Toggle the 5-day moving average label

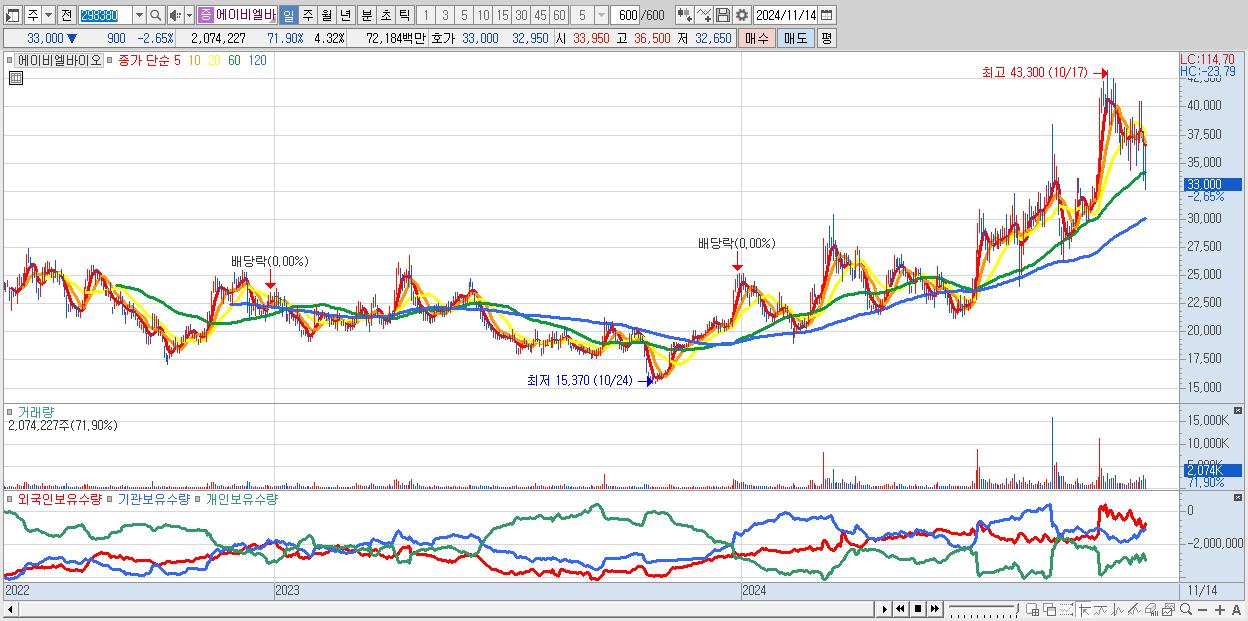177,60
